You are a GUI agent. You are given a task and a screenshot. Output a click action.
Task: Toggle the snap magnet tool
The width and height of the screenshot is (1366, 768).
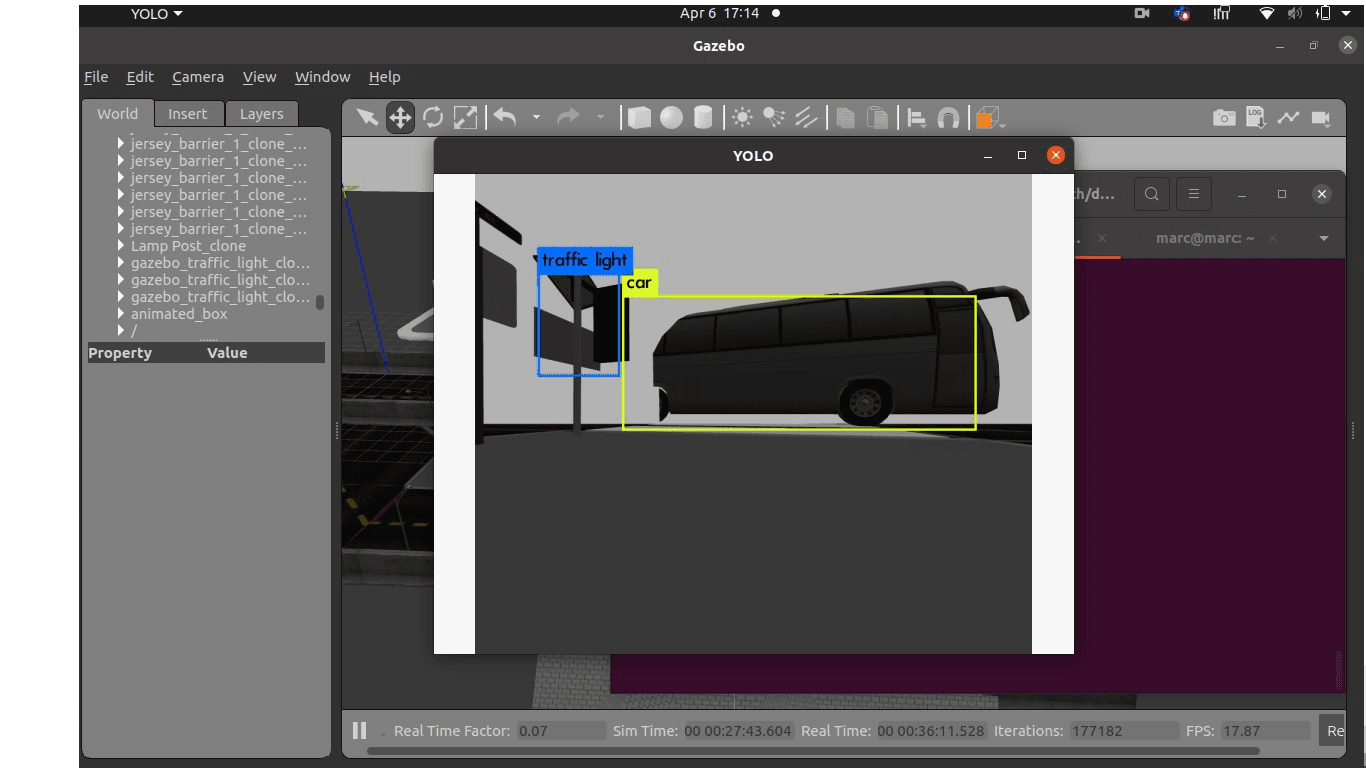pyautogui.click(x=948, y=118)
